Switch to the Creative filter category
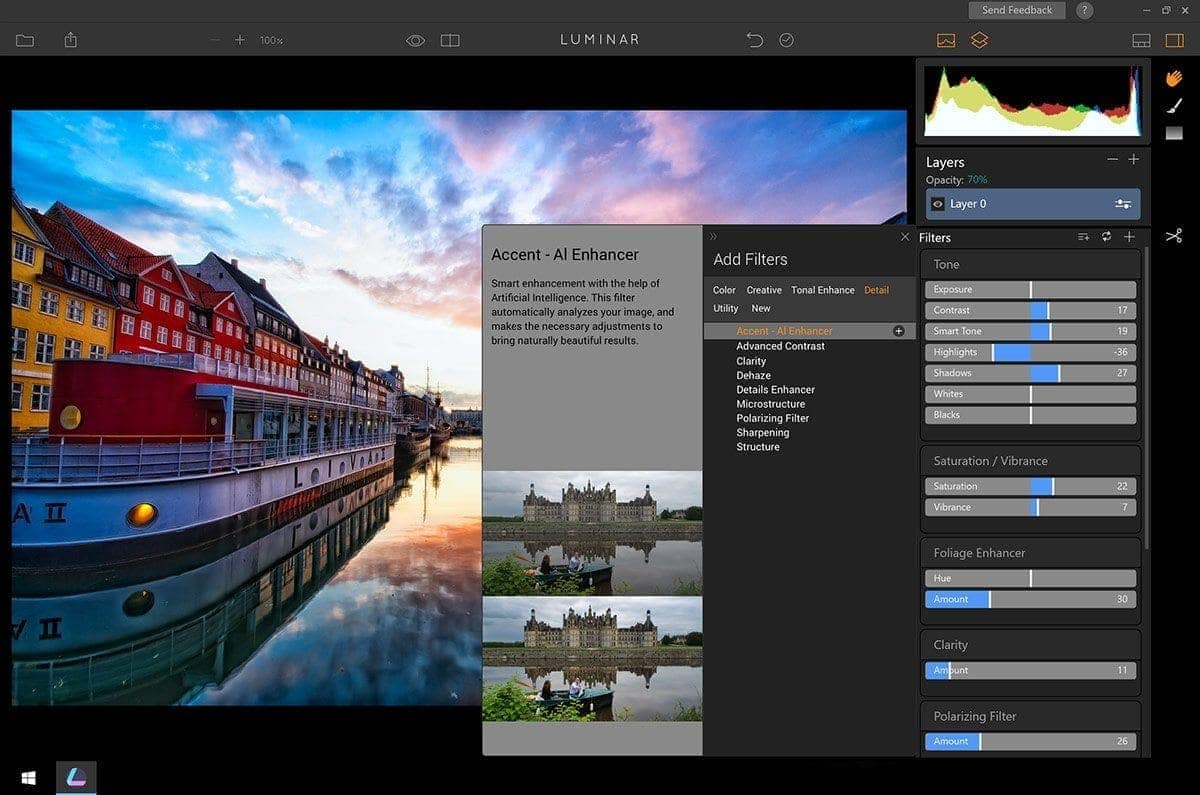1200x795 pixels. coord(764,290)
